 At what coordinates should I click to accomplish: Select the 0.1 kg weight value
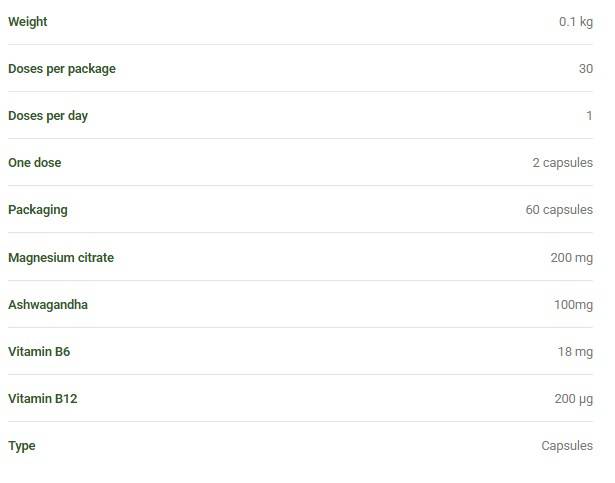pyautogui.click(x=576, y=22)
